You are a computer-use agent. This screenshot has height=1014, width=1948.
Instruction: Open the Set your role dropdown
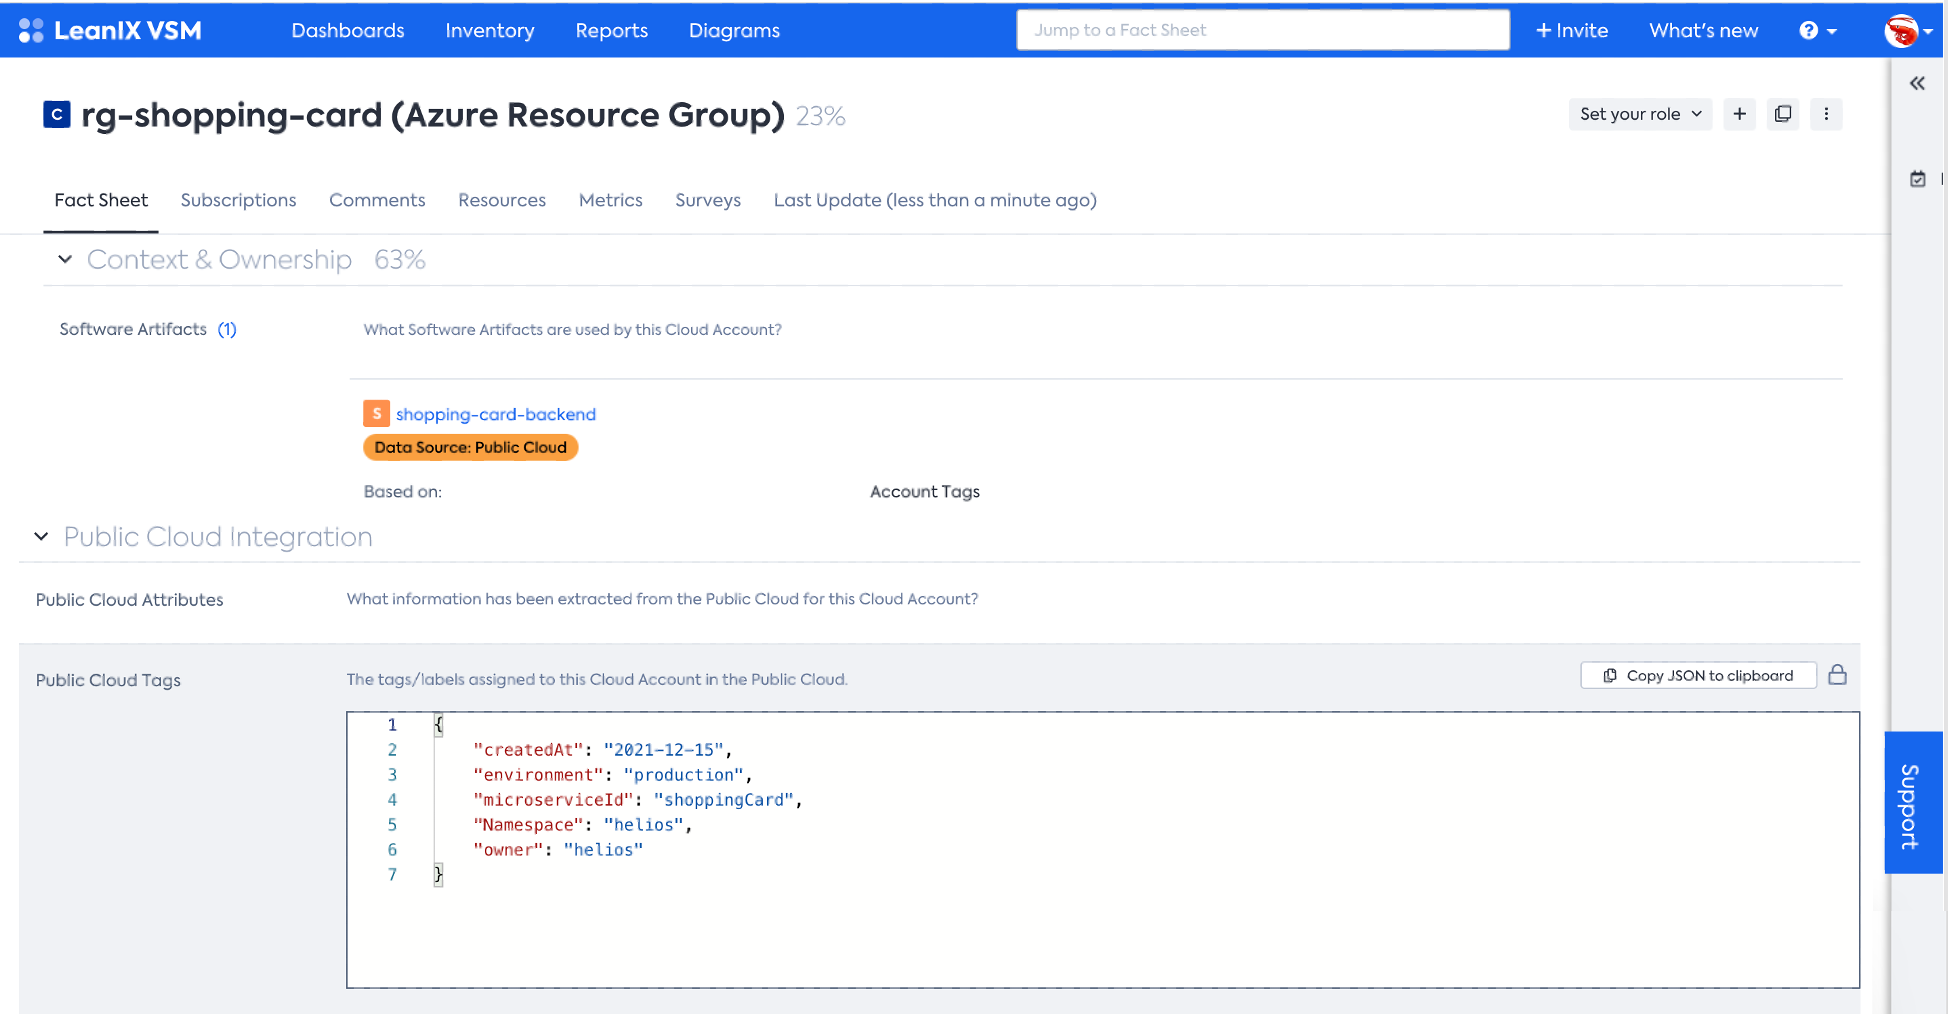pyautogui.click(x=1640, y=114)
